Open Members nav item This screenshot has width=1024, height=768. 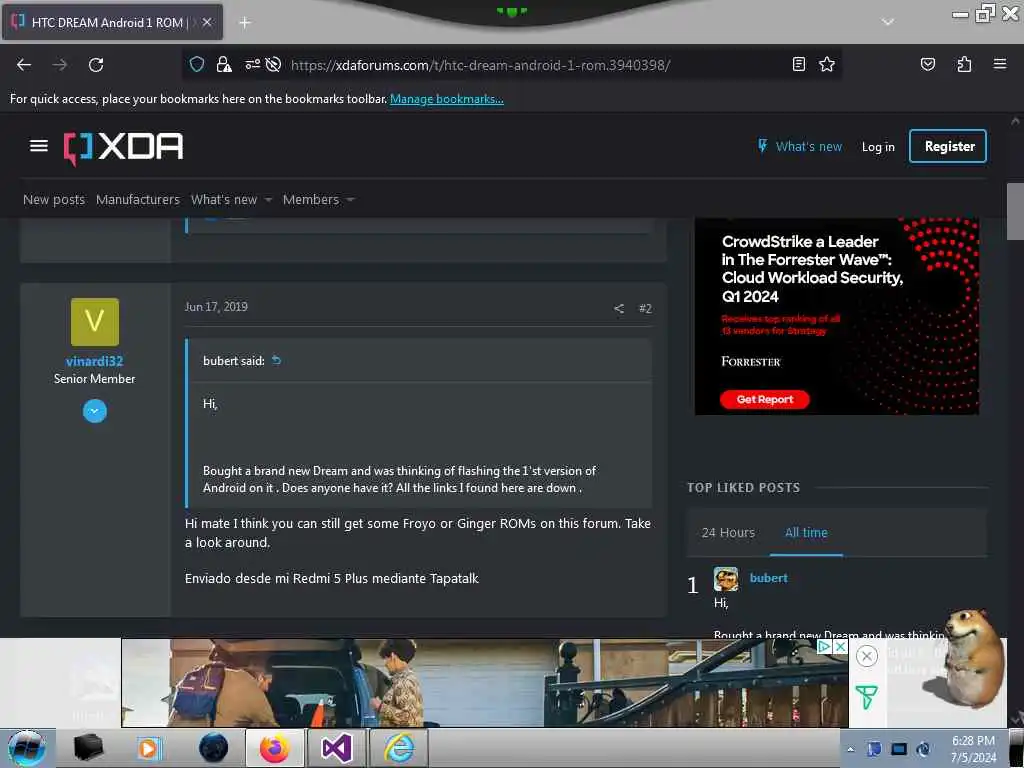click(311, 199)
